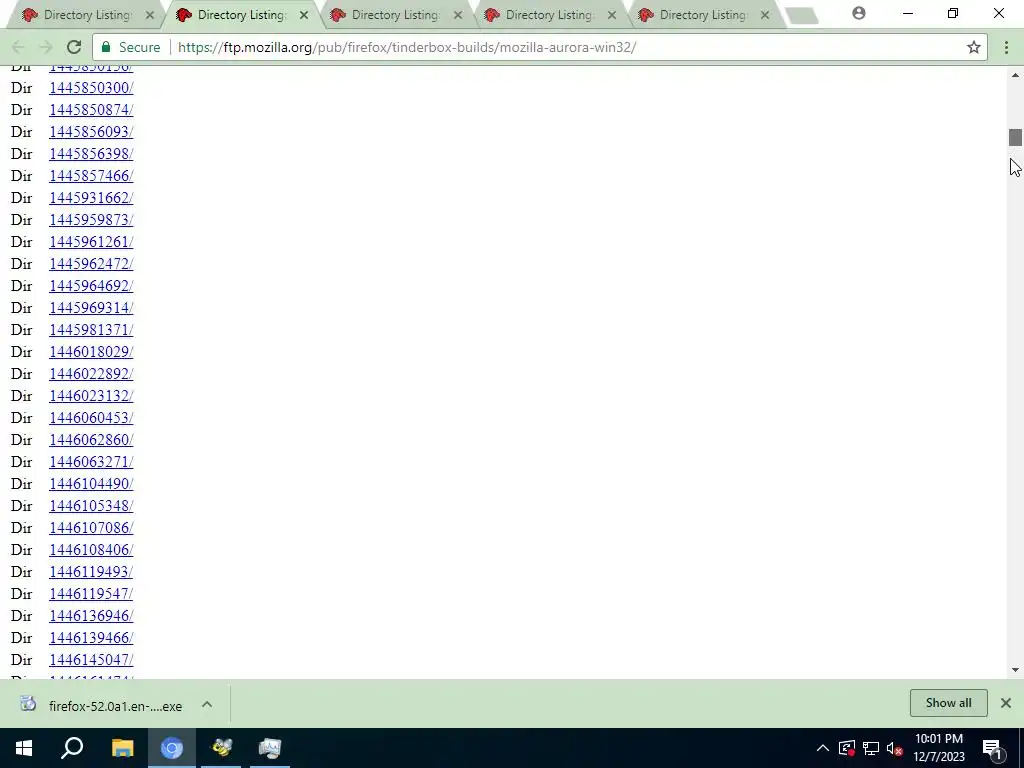Click the scrollbar up arrow

pyautogui.click(x=1015, y=75)
